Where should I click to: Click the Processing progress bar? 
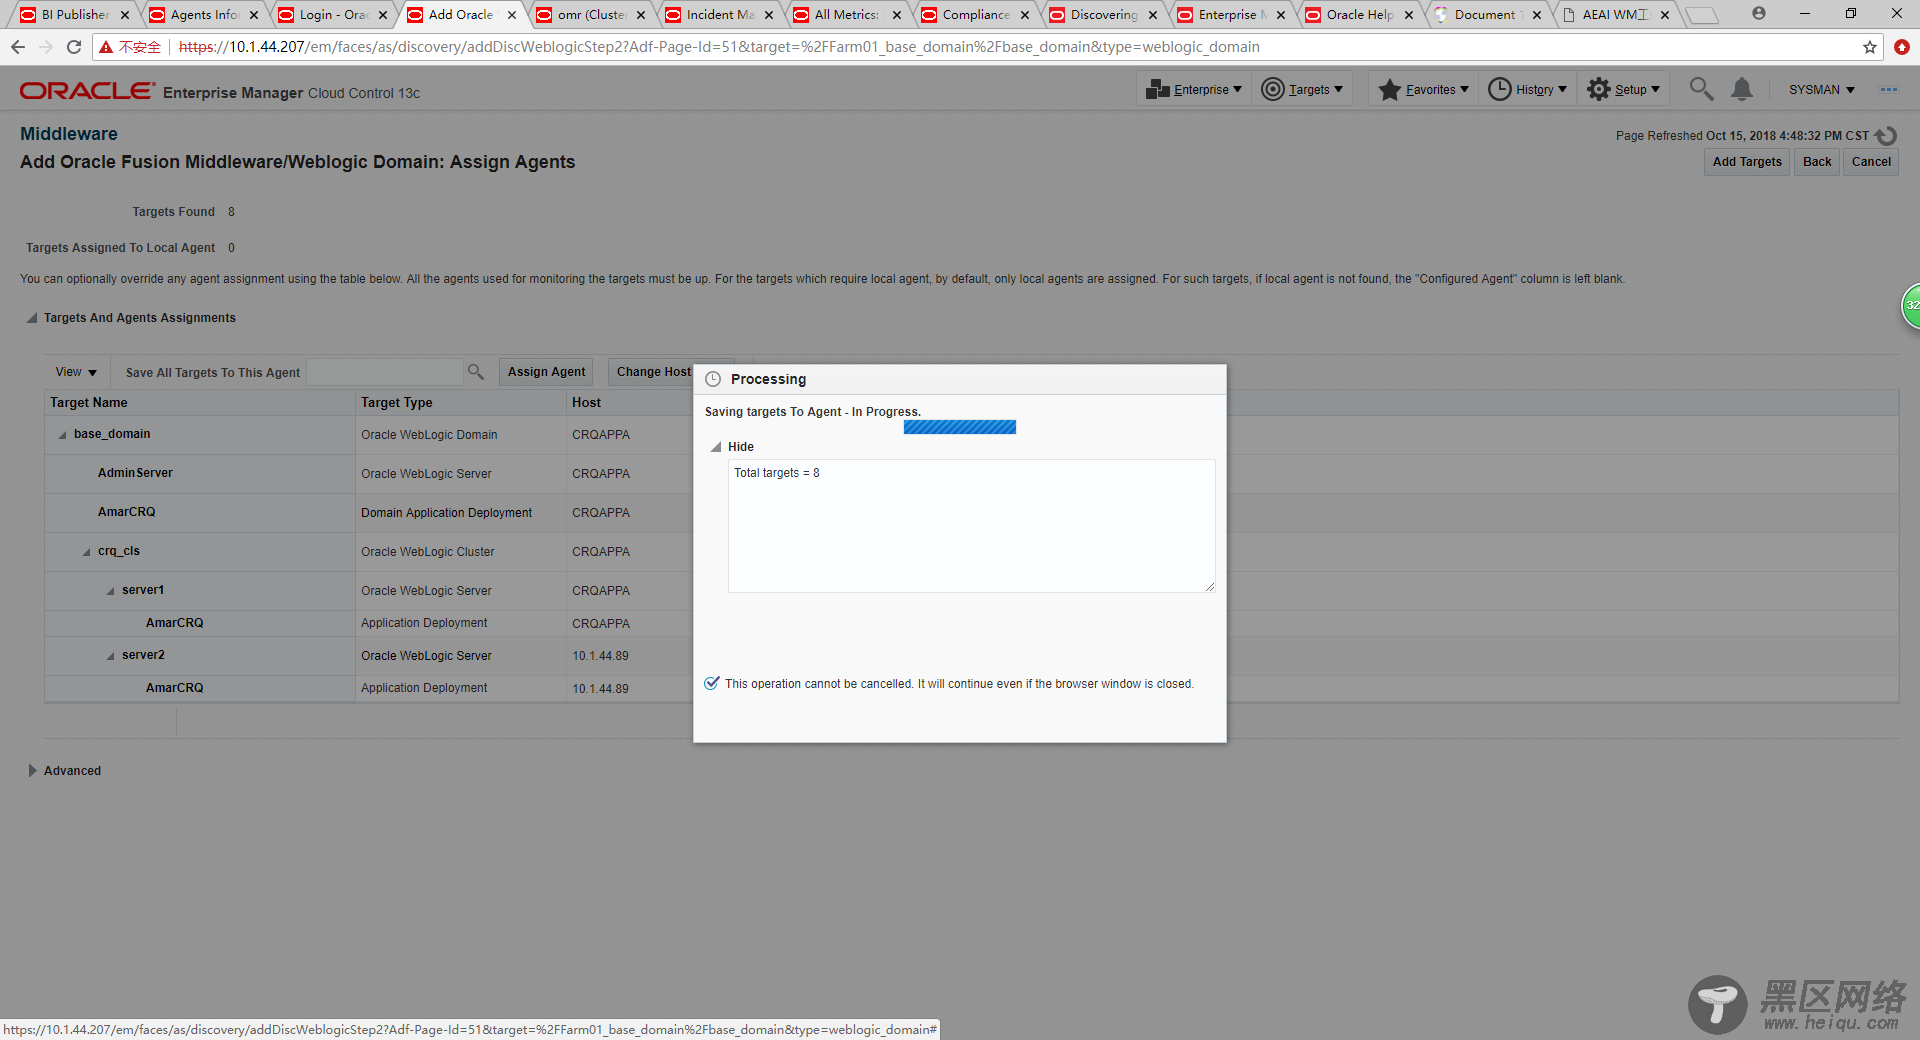pyautogui.click(x=960, y=427)
